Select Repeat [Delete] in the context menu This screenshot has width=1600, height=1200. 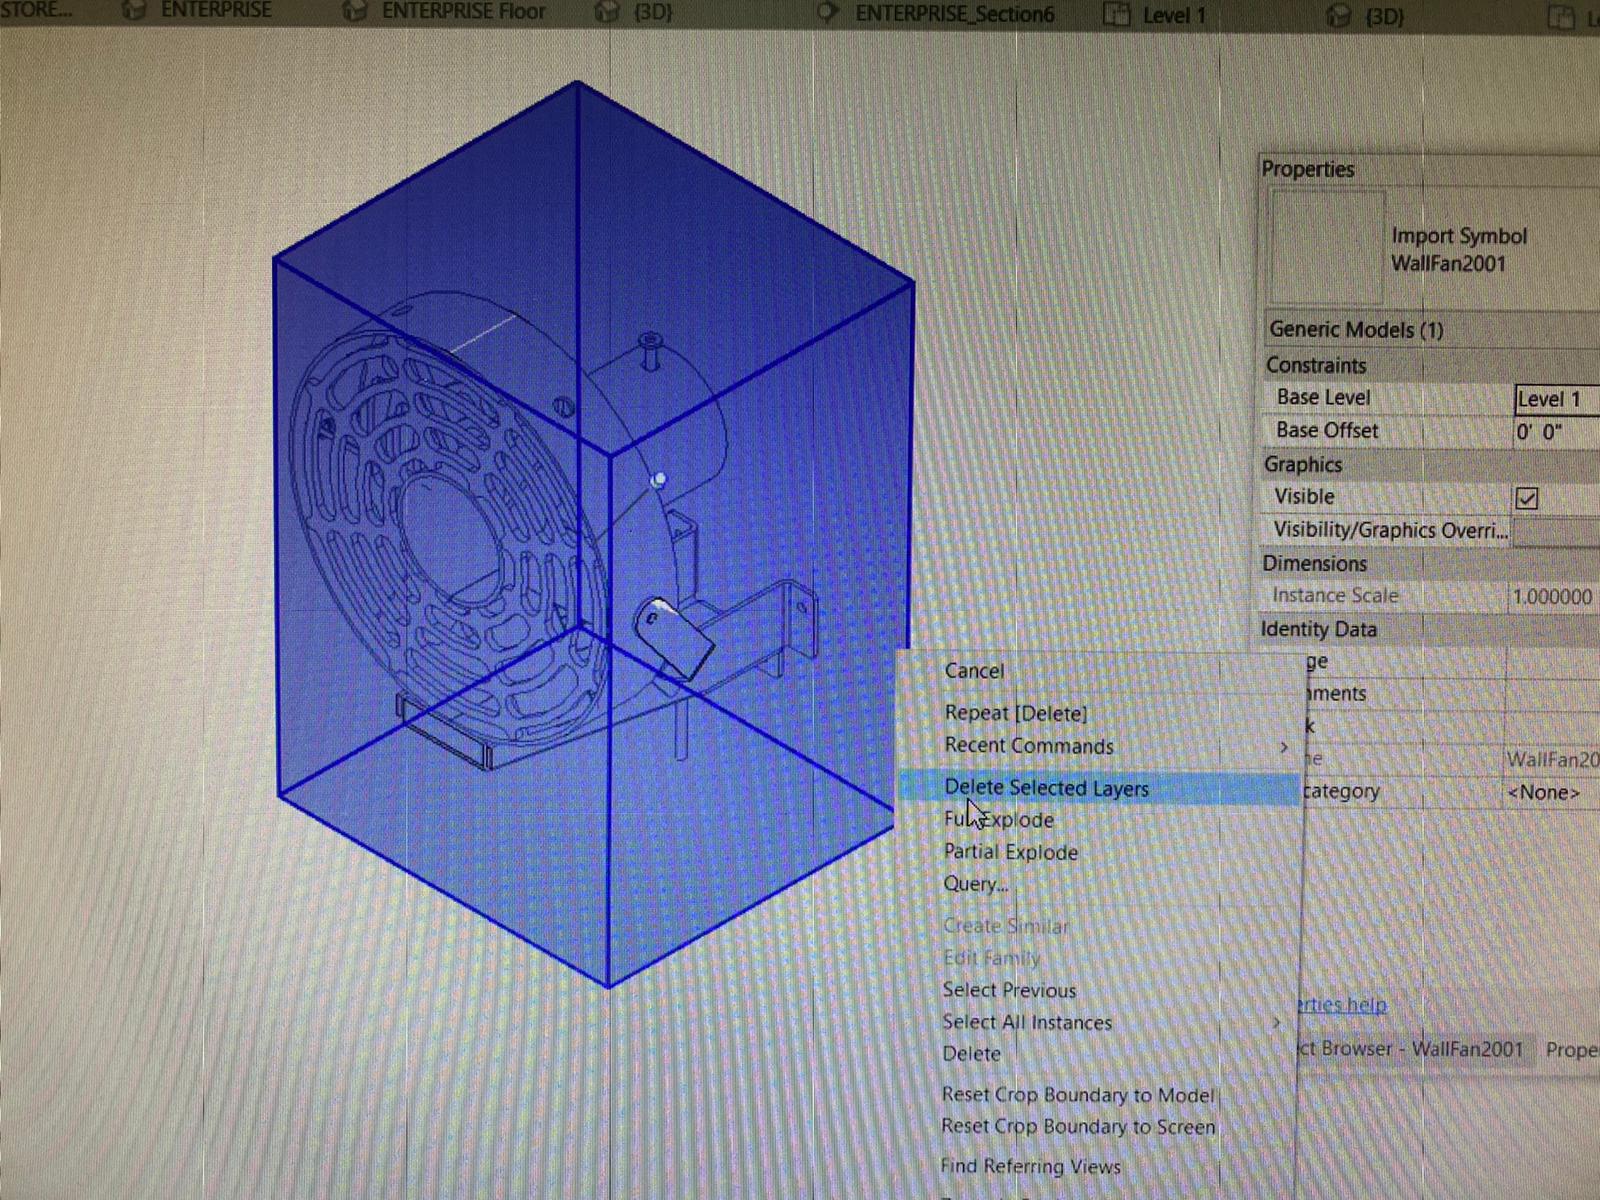pyautogui.click(x=1015, y=713)
